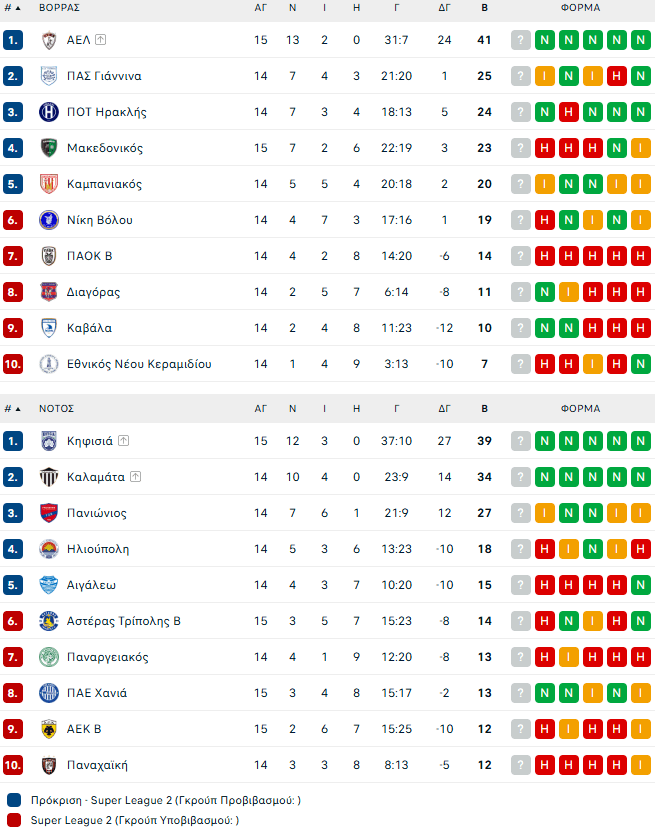
Task: Sort ΝΟΤΟΣ table by goal difference ΔΓ
Action: (444, 409)
